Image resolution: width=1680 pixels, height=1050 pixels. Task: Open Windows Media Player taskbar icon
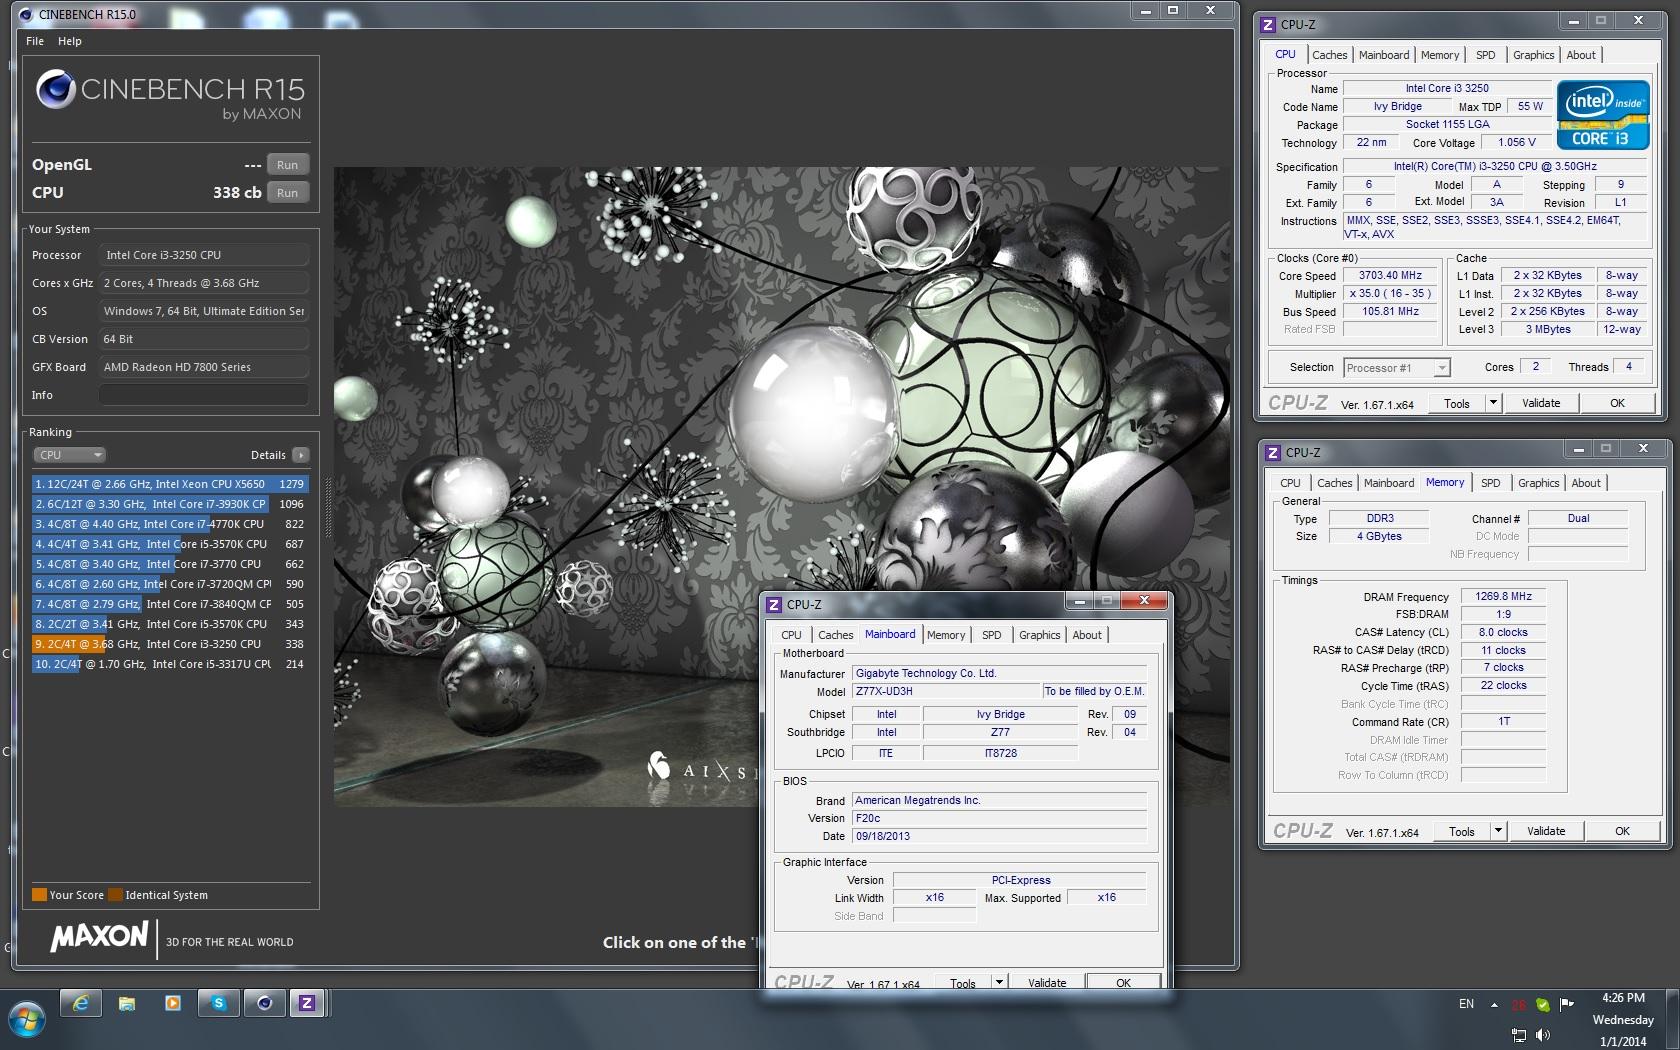click(x=173, y=1003)
